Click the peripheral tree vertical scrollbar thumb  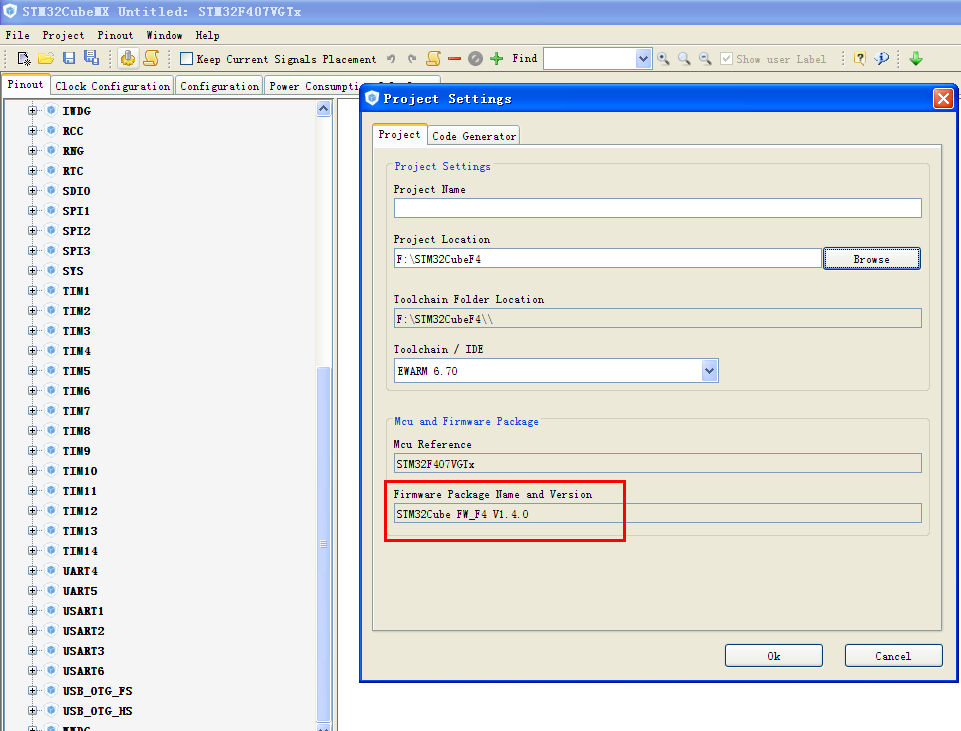click(324, 544)
